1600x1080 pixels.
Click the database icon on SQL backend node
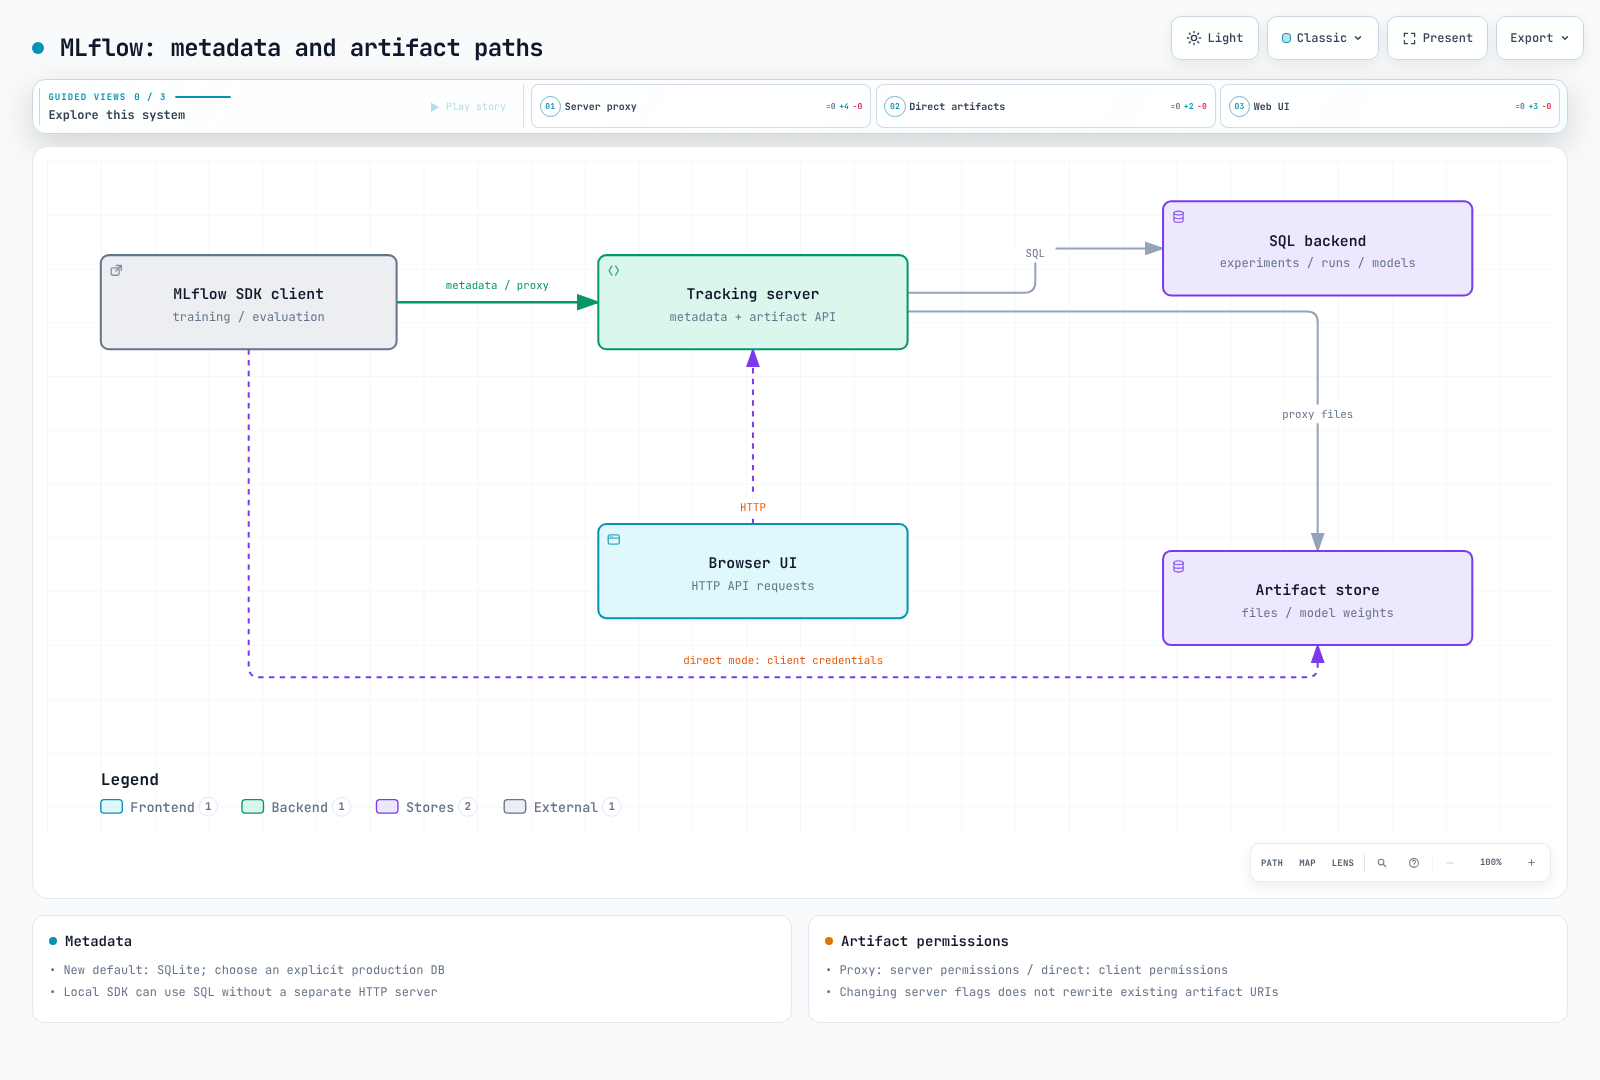point(1178,217)
